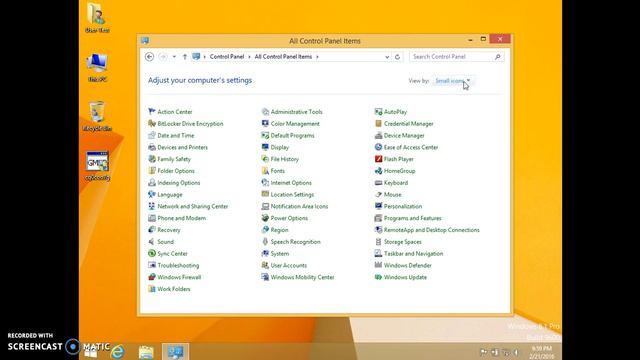Viewport: 640px width, 360px height.
Task: Open the Windows Mobility Center link
Action: click(302, 277)
